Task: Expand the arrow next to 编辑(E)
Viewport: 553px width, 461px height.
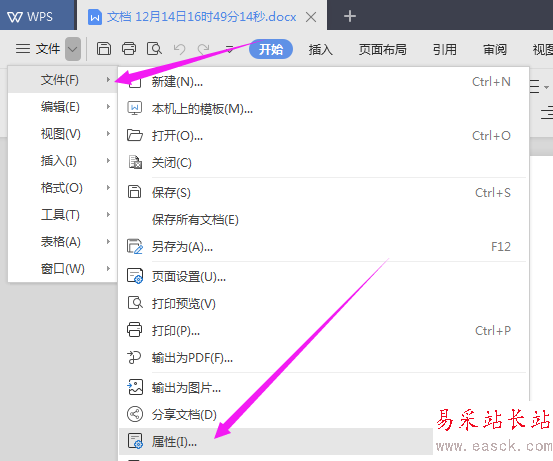Action: coord(108,107)
